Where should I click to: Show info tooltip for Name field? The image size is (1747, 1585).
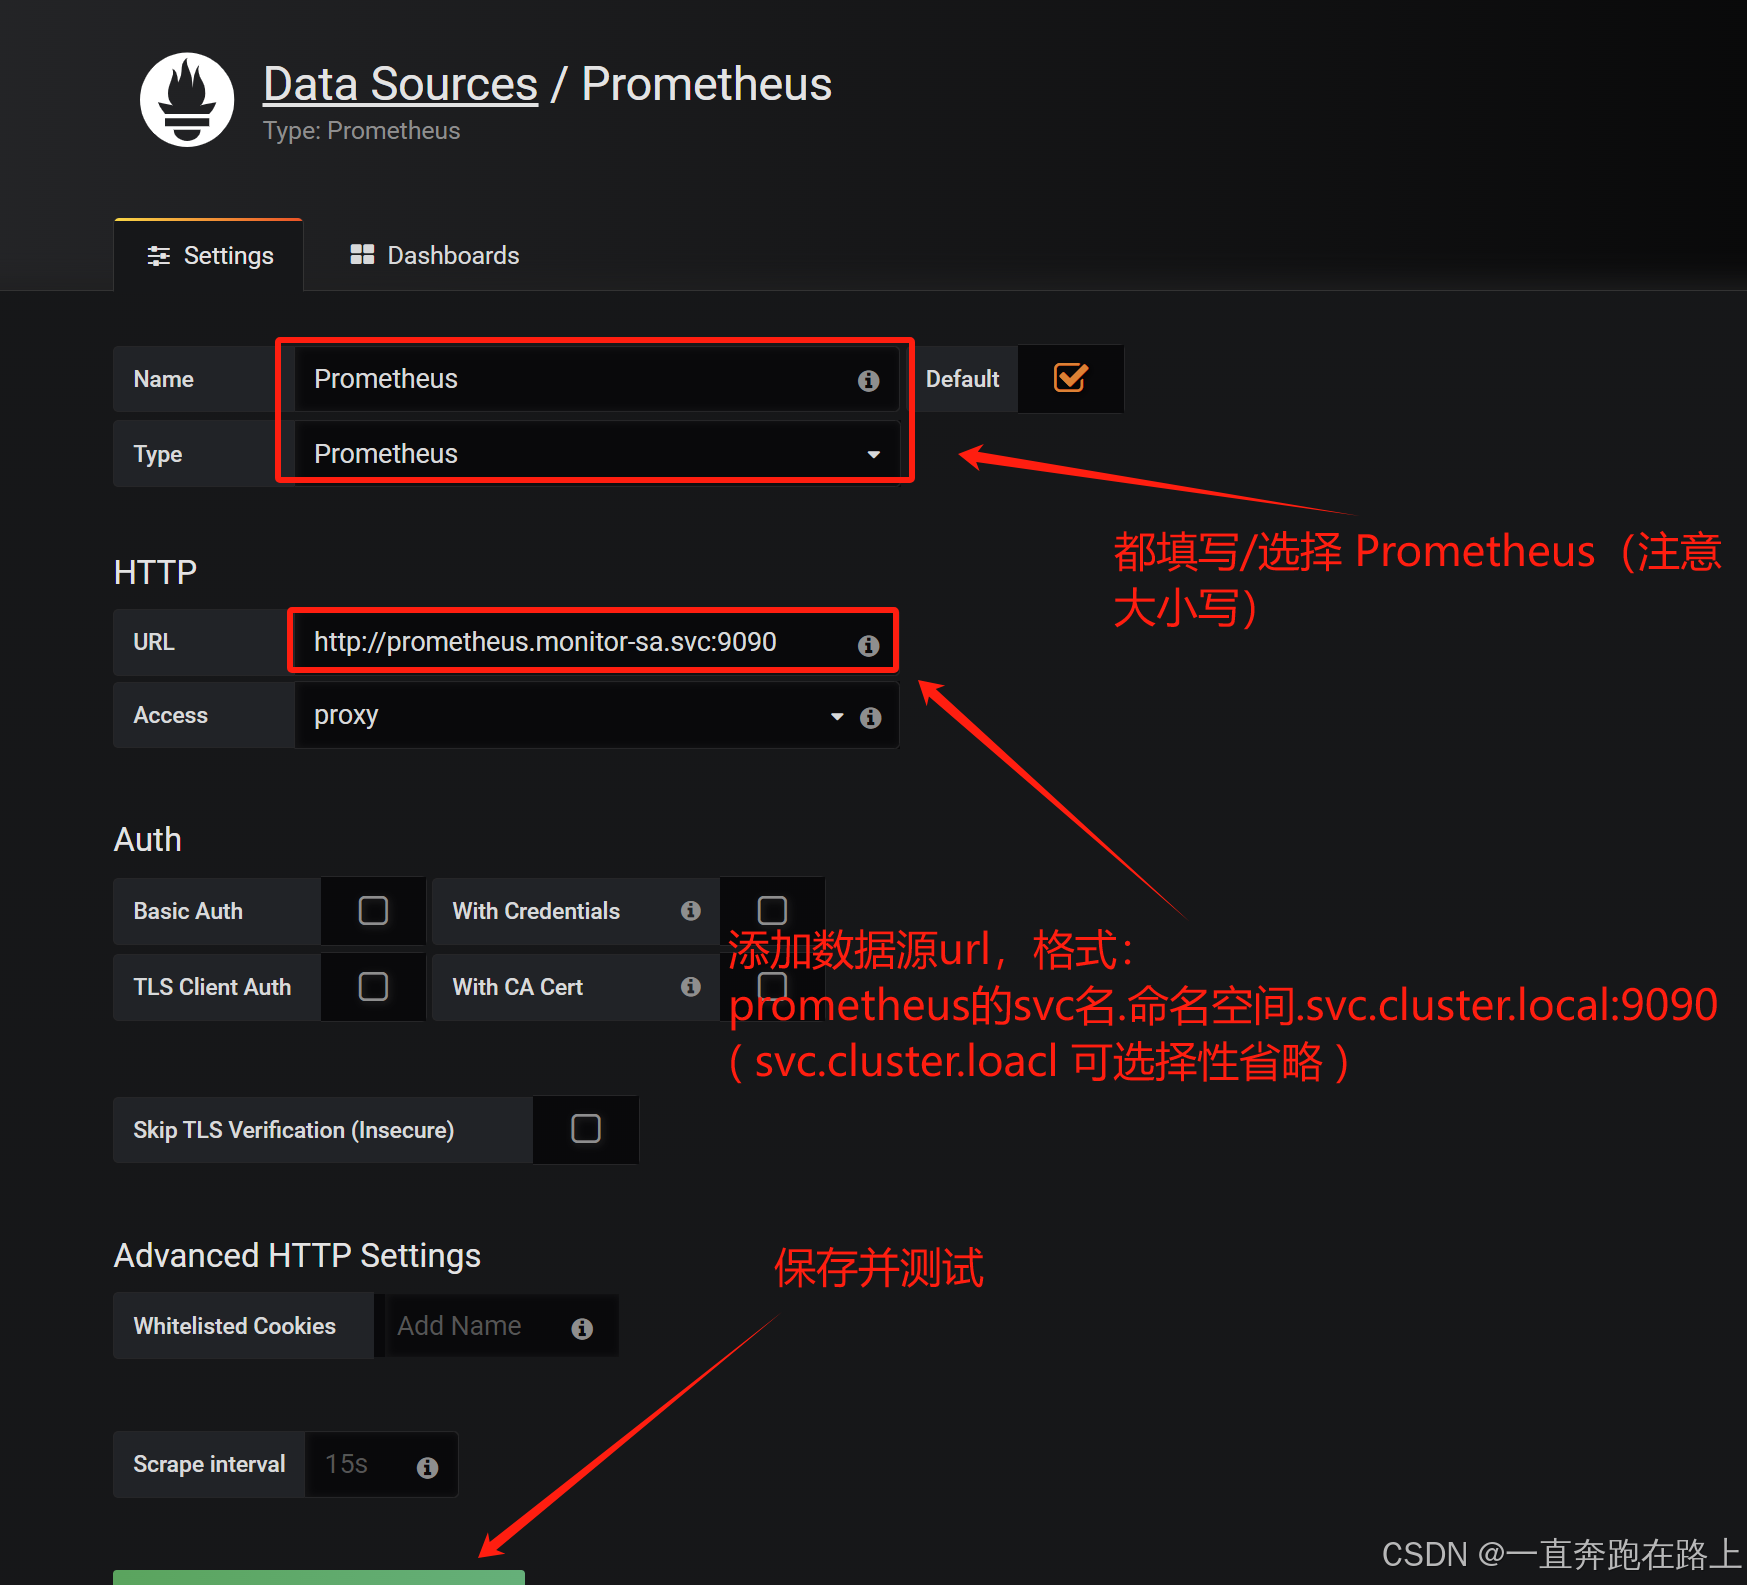point(868,380)
